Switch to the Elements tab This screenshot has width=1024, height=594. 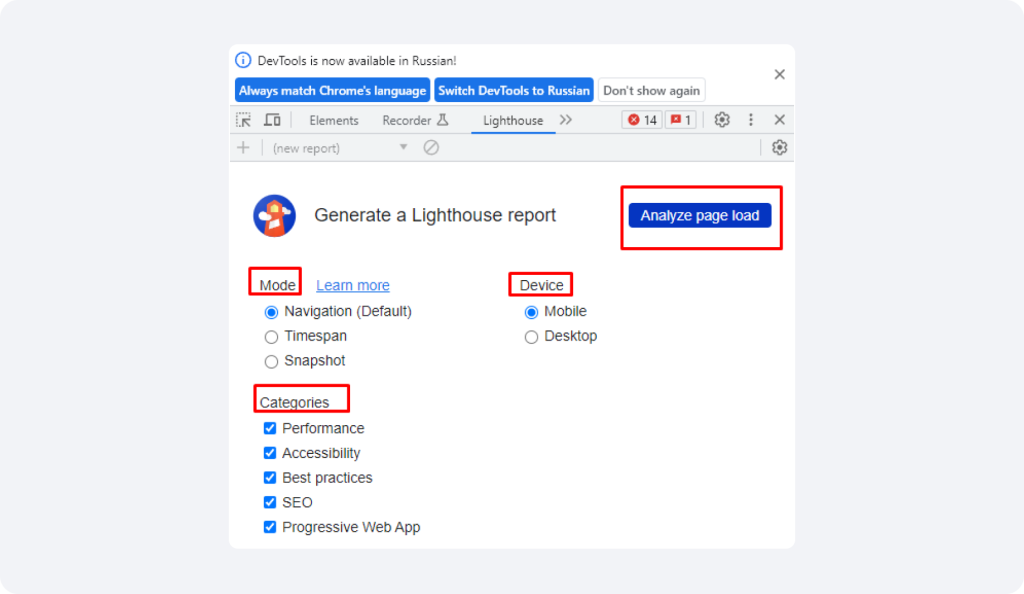334,121
